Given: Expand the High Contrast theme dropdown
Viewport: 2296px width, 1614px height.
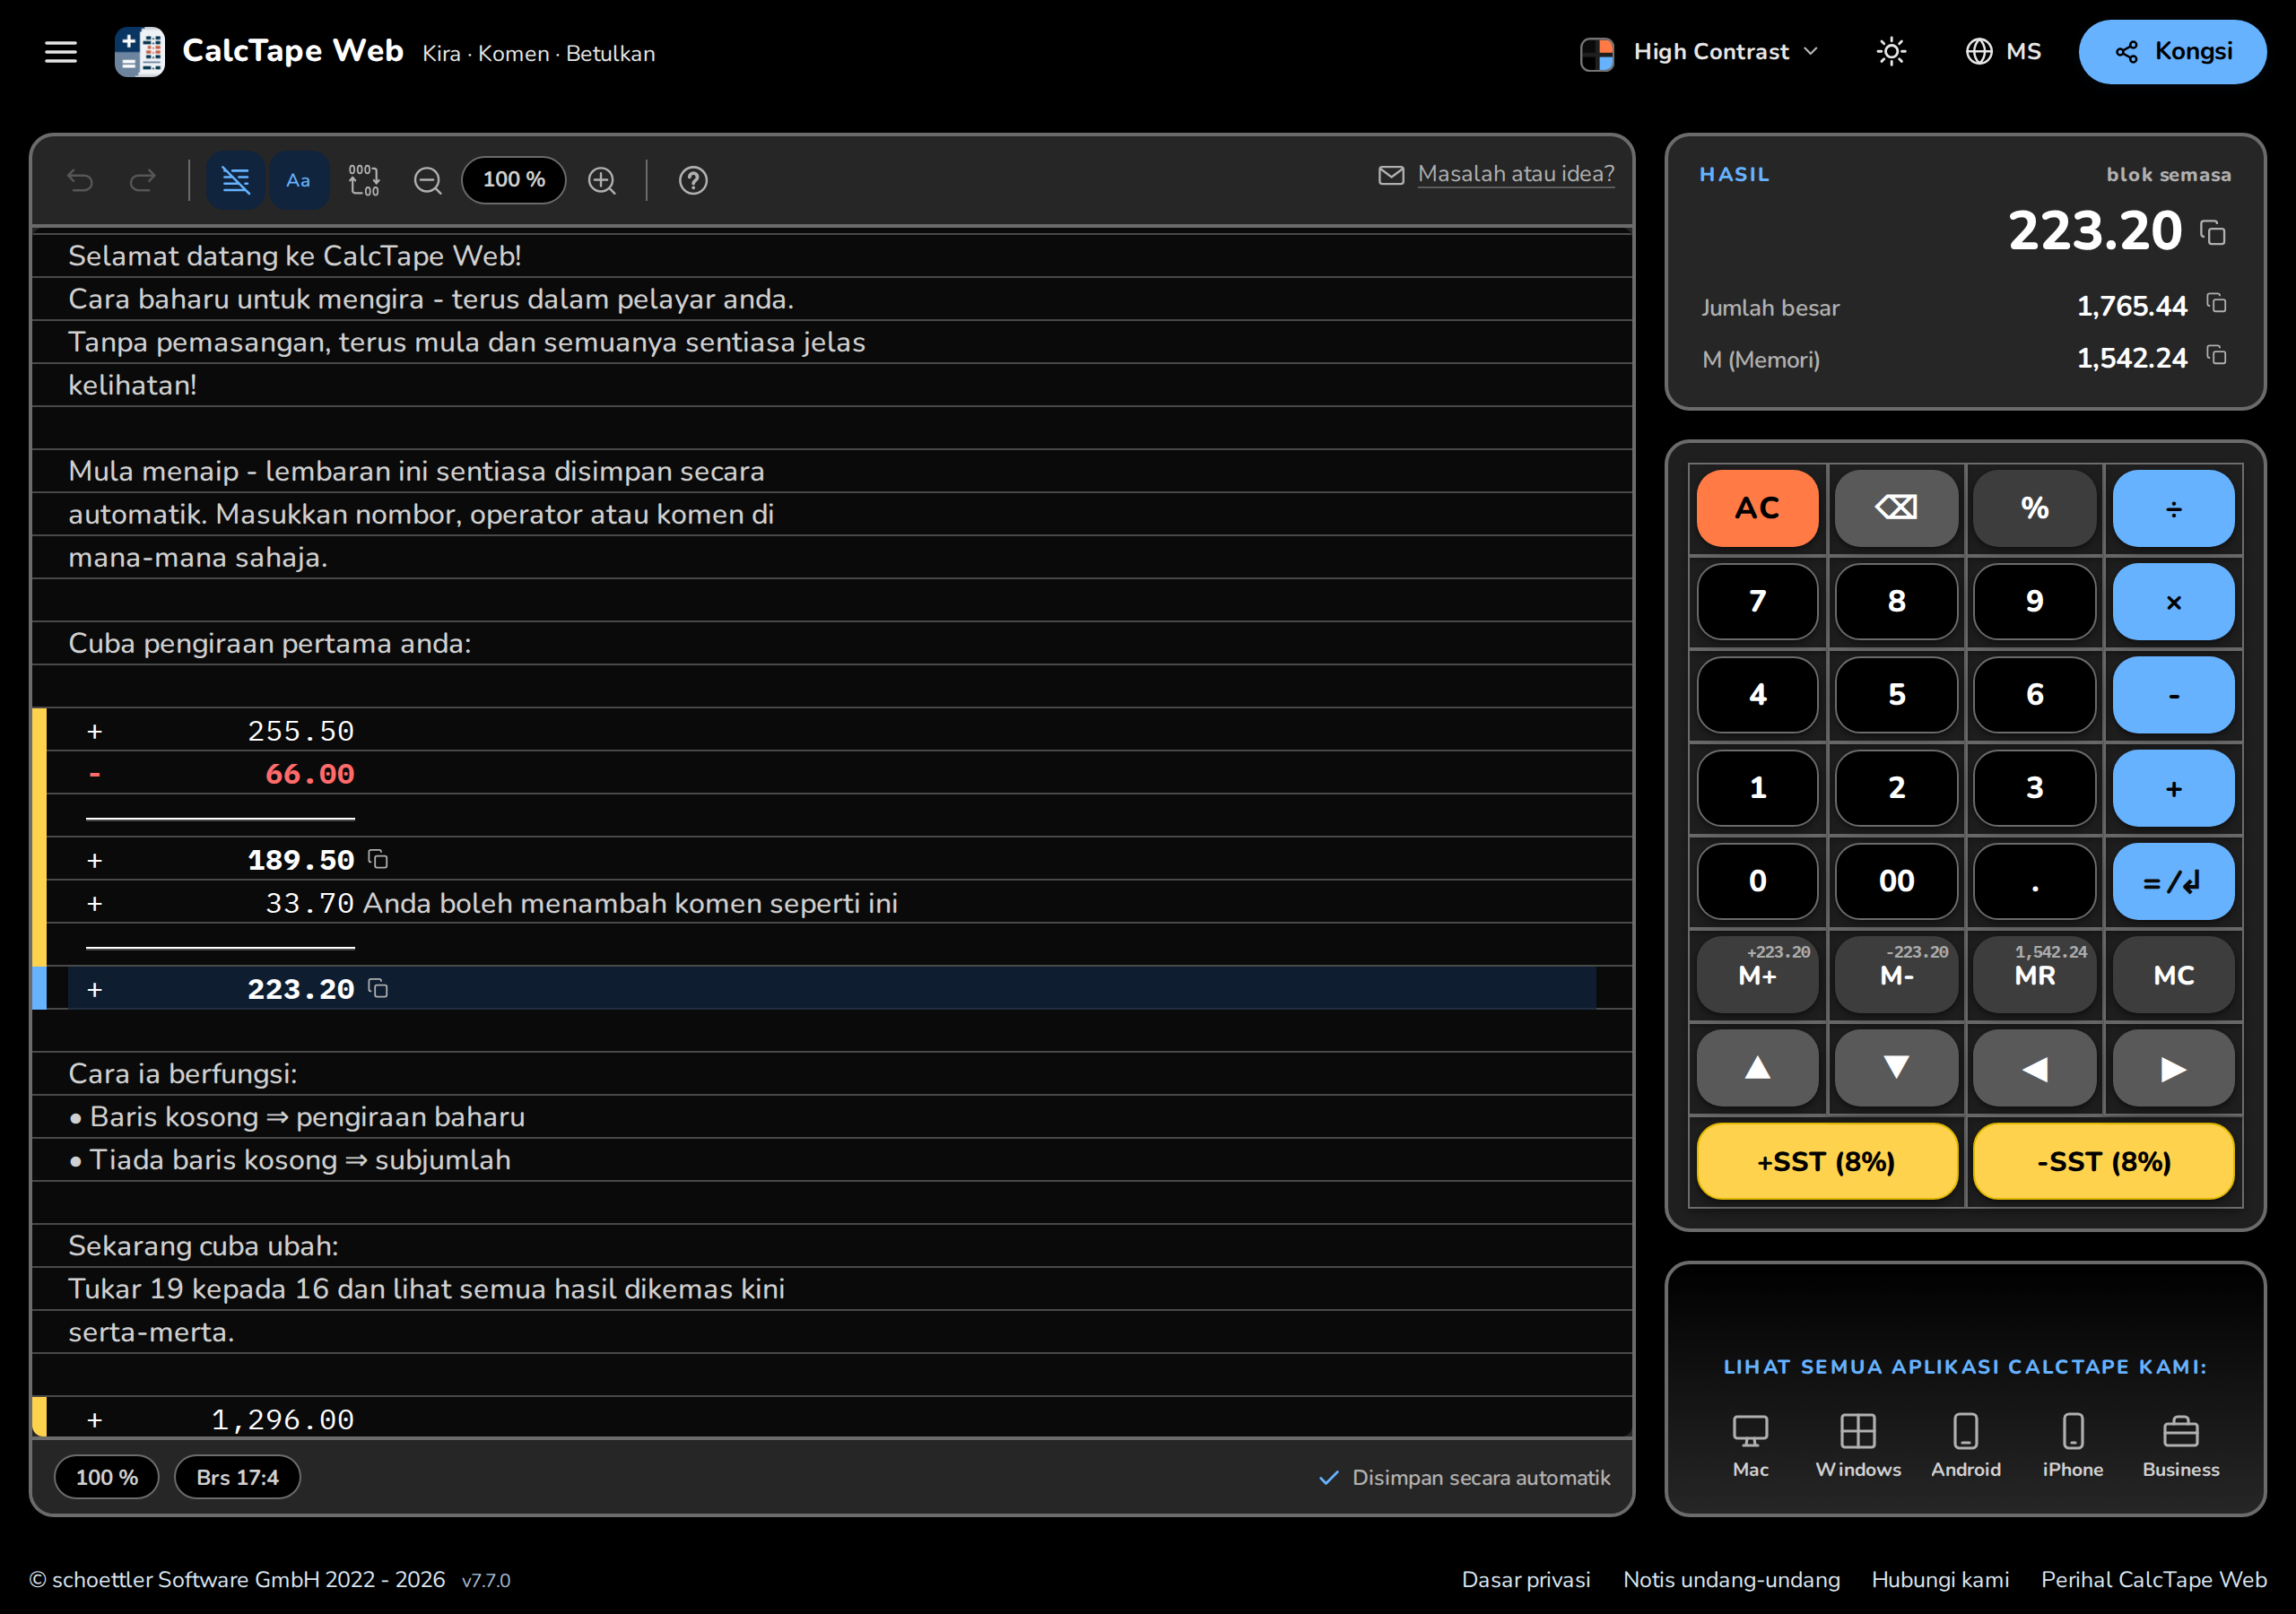Looking at the screenshot, I should click(1699, 52).
